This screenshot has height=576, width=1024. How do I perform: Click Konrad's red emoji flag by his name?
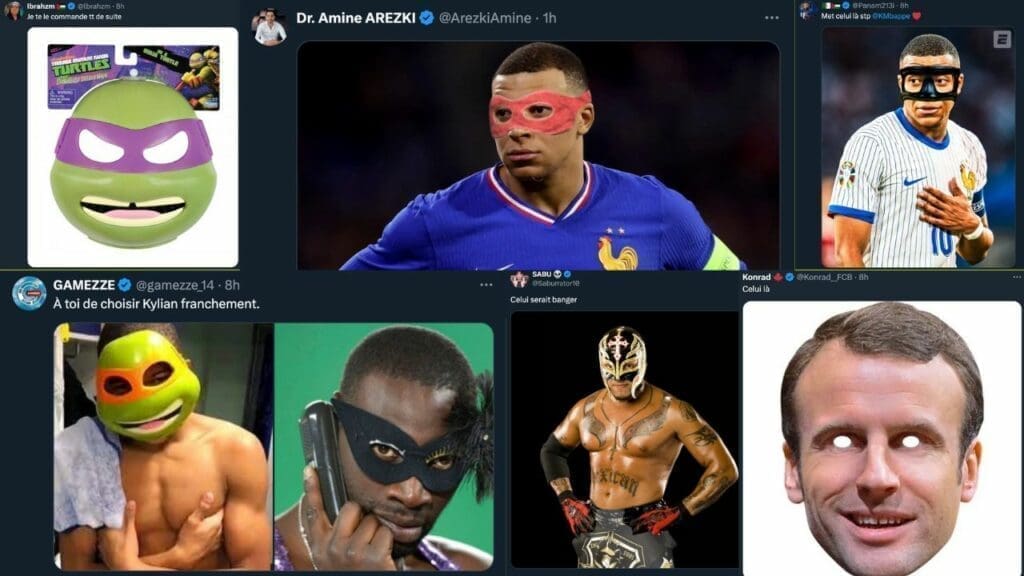pyautogui.click(x=778, y=277)
